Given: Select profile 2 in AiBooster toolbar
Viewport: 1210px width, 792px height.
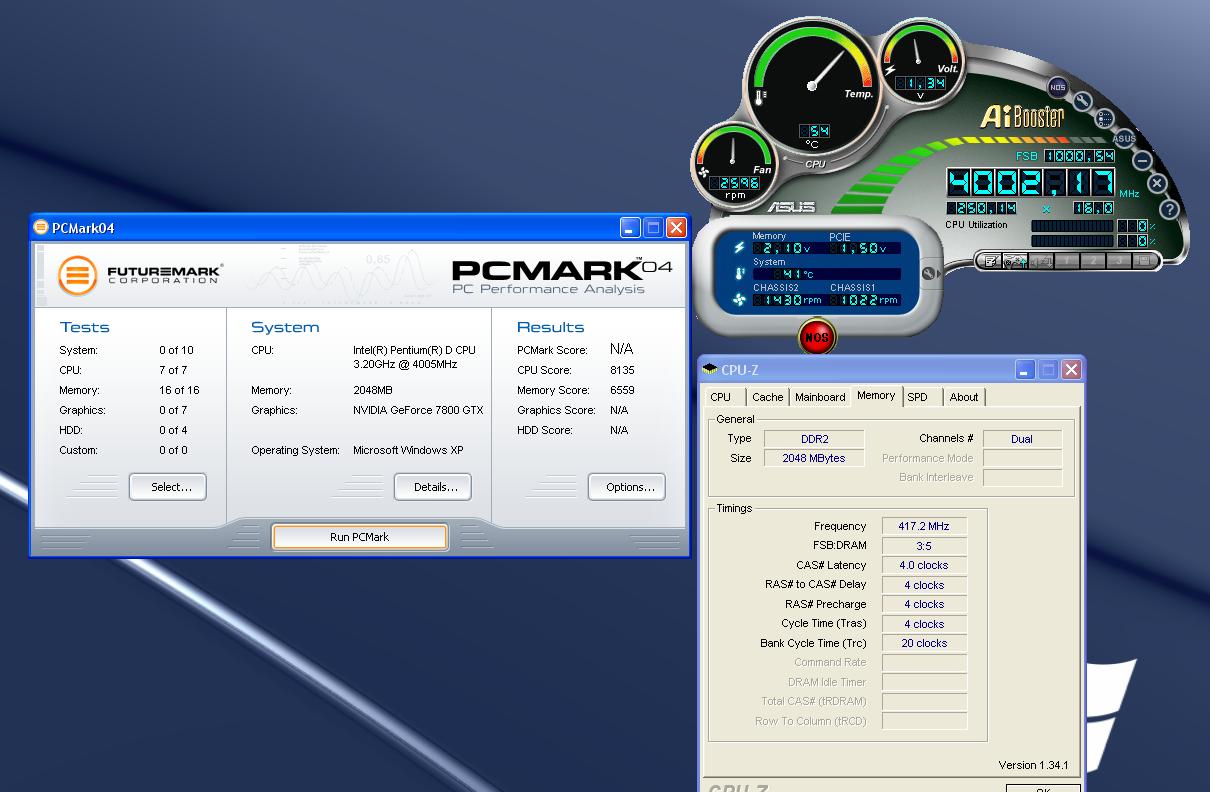Looking at the screenshot, I should pos(1093,260).
